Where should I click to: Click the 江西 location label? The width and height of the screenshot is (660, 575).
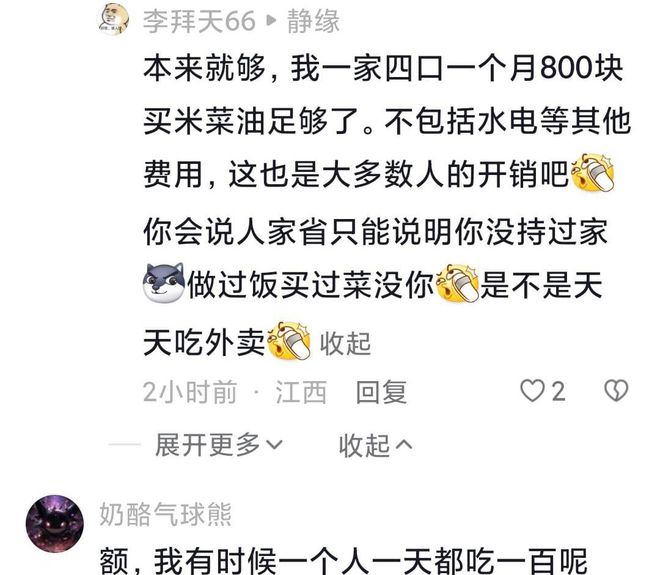(301, 392)
